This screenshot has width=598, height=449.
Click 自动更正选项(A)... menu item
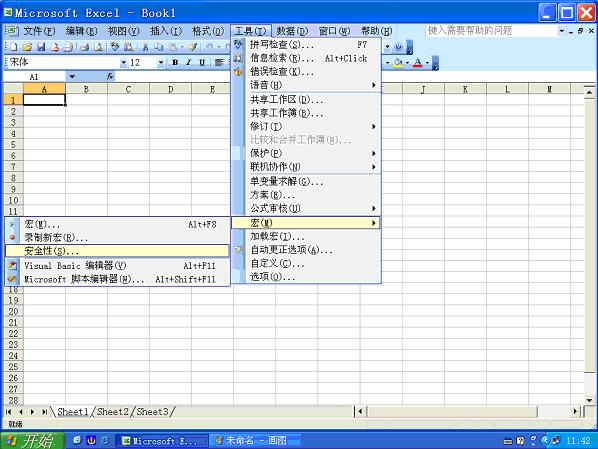pos(306,250)
